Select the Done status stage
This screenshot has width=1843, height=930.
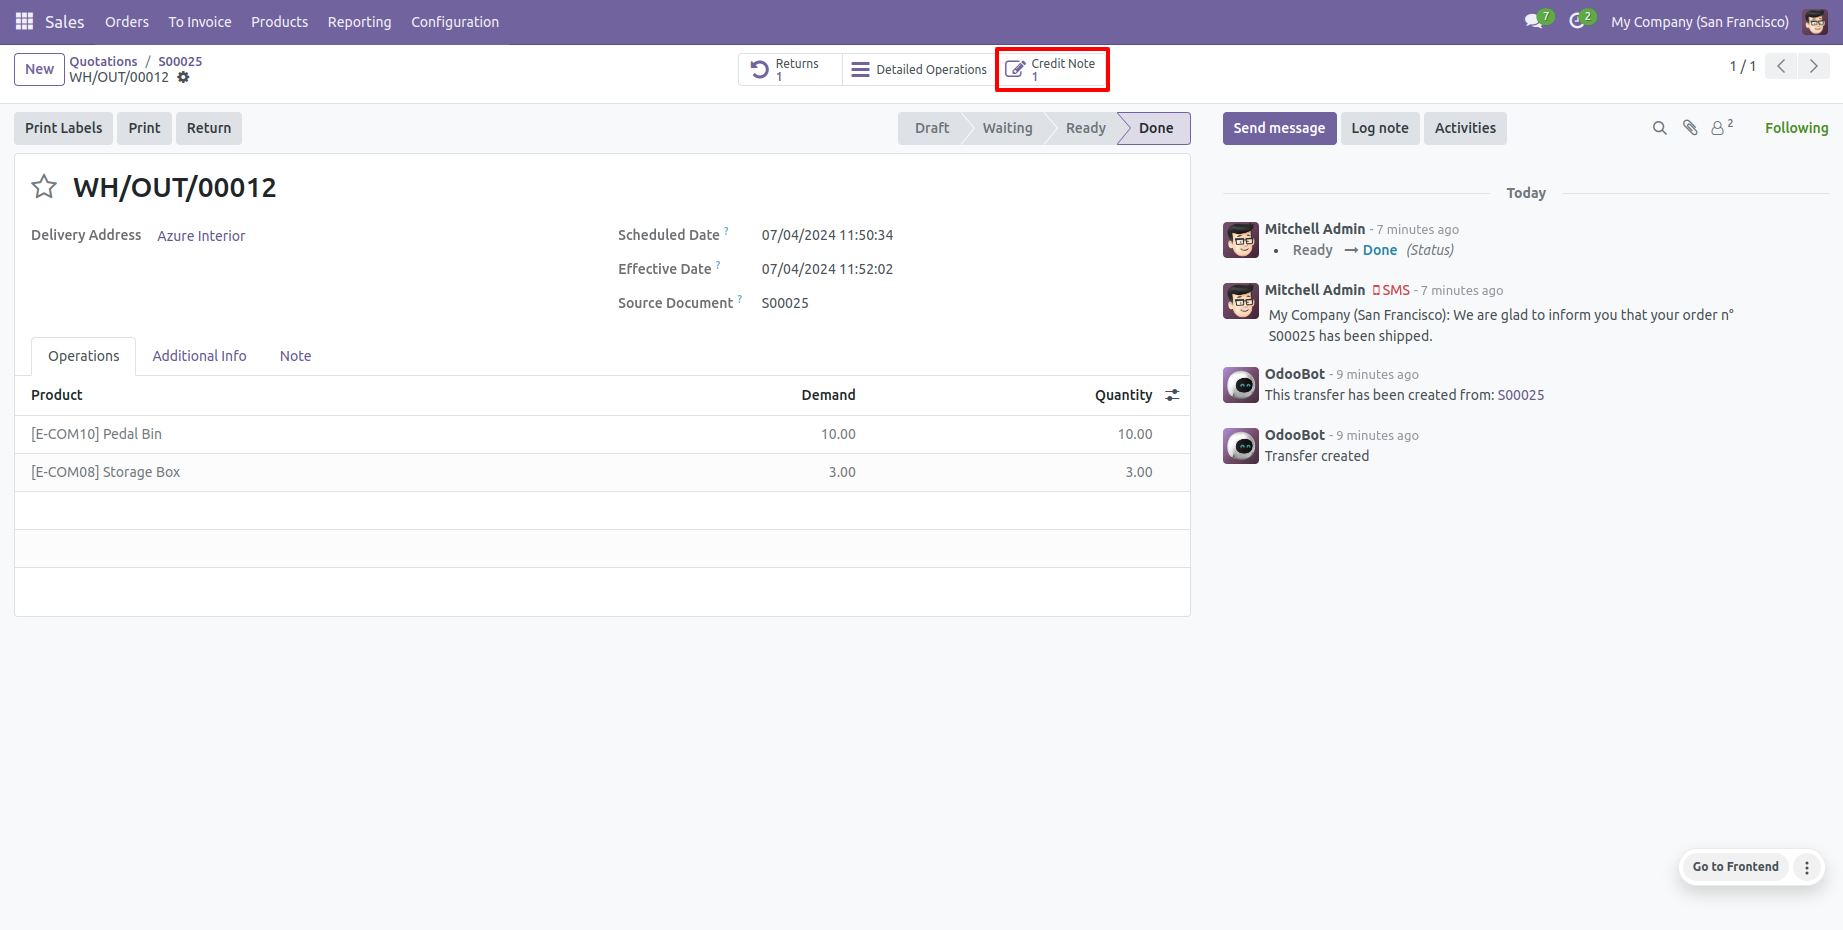click(x=1156, y=128)
